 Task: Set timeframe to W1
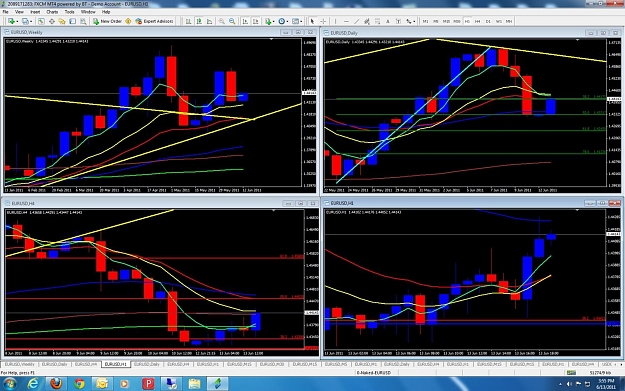click(499, 22)
